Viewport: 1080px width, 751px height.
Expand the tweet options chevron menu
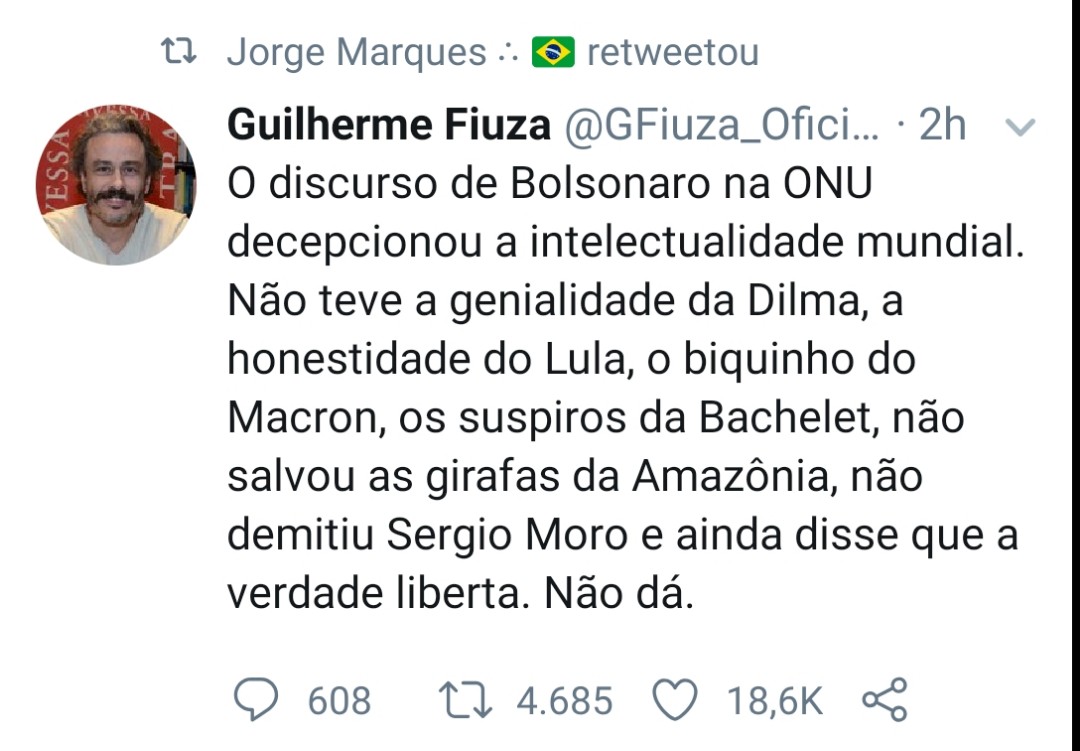1020,127
